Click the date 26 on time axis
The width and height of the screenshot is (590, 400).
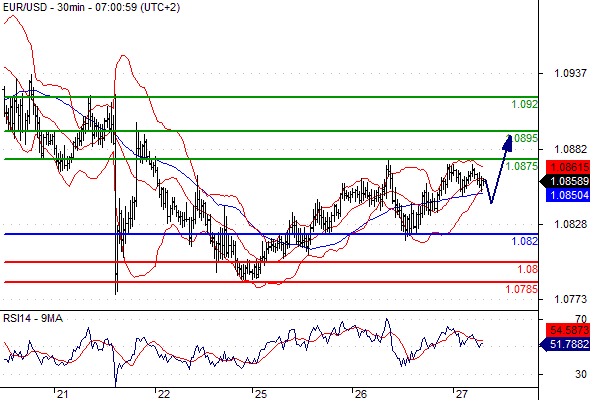360,394
